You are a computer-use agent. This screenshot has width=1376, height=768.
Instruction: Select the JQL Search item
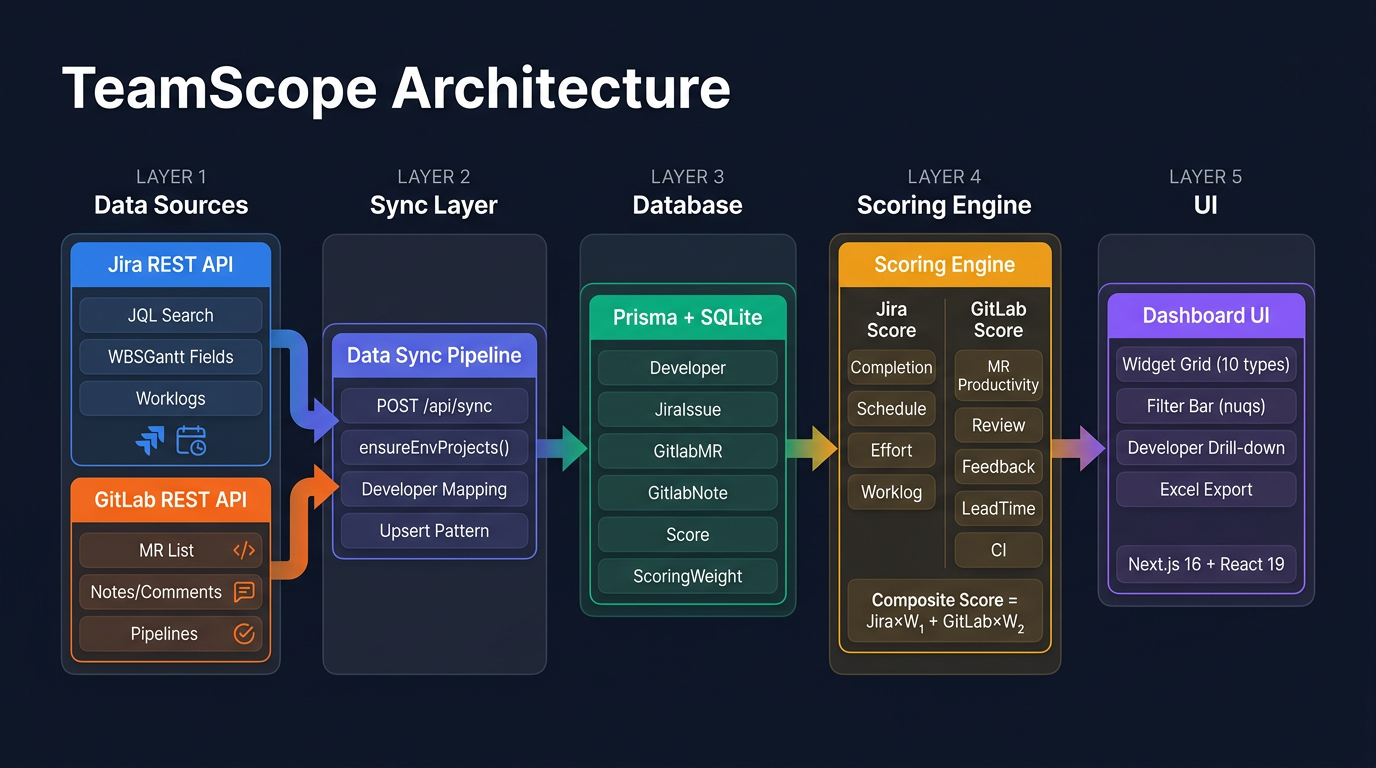(x=170, y=315)
